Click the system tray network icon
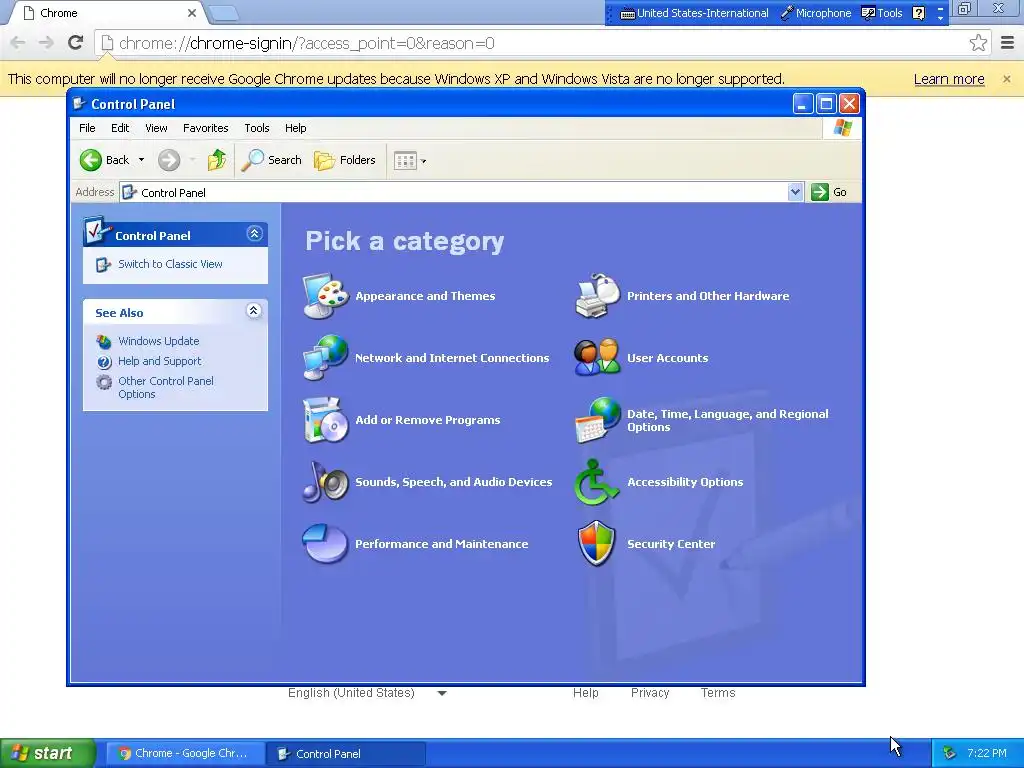The height and width of the screenshot is (768, 1024). (949, 753)
